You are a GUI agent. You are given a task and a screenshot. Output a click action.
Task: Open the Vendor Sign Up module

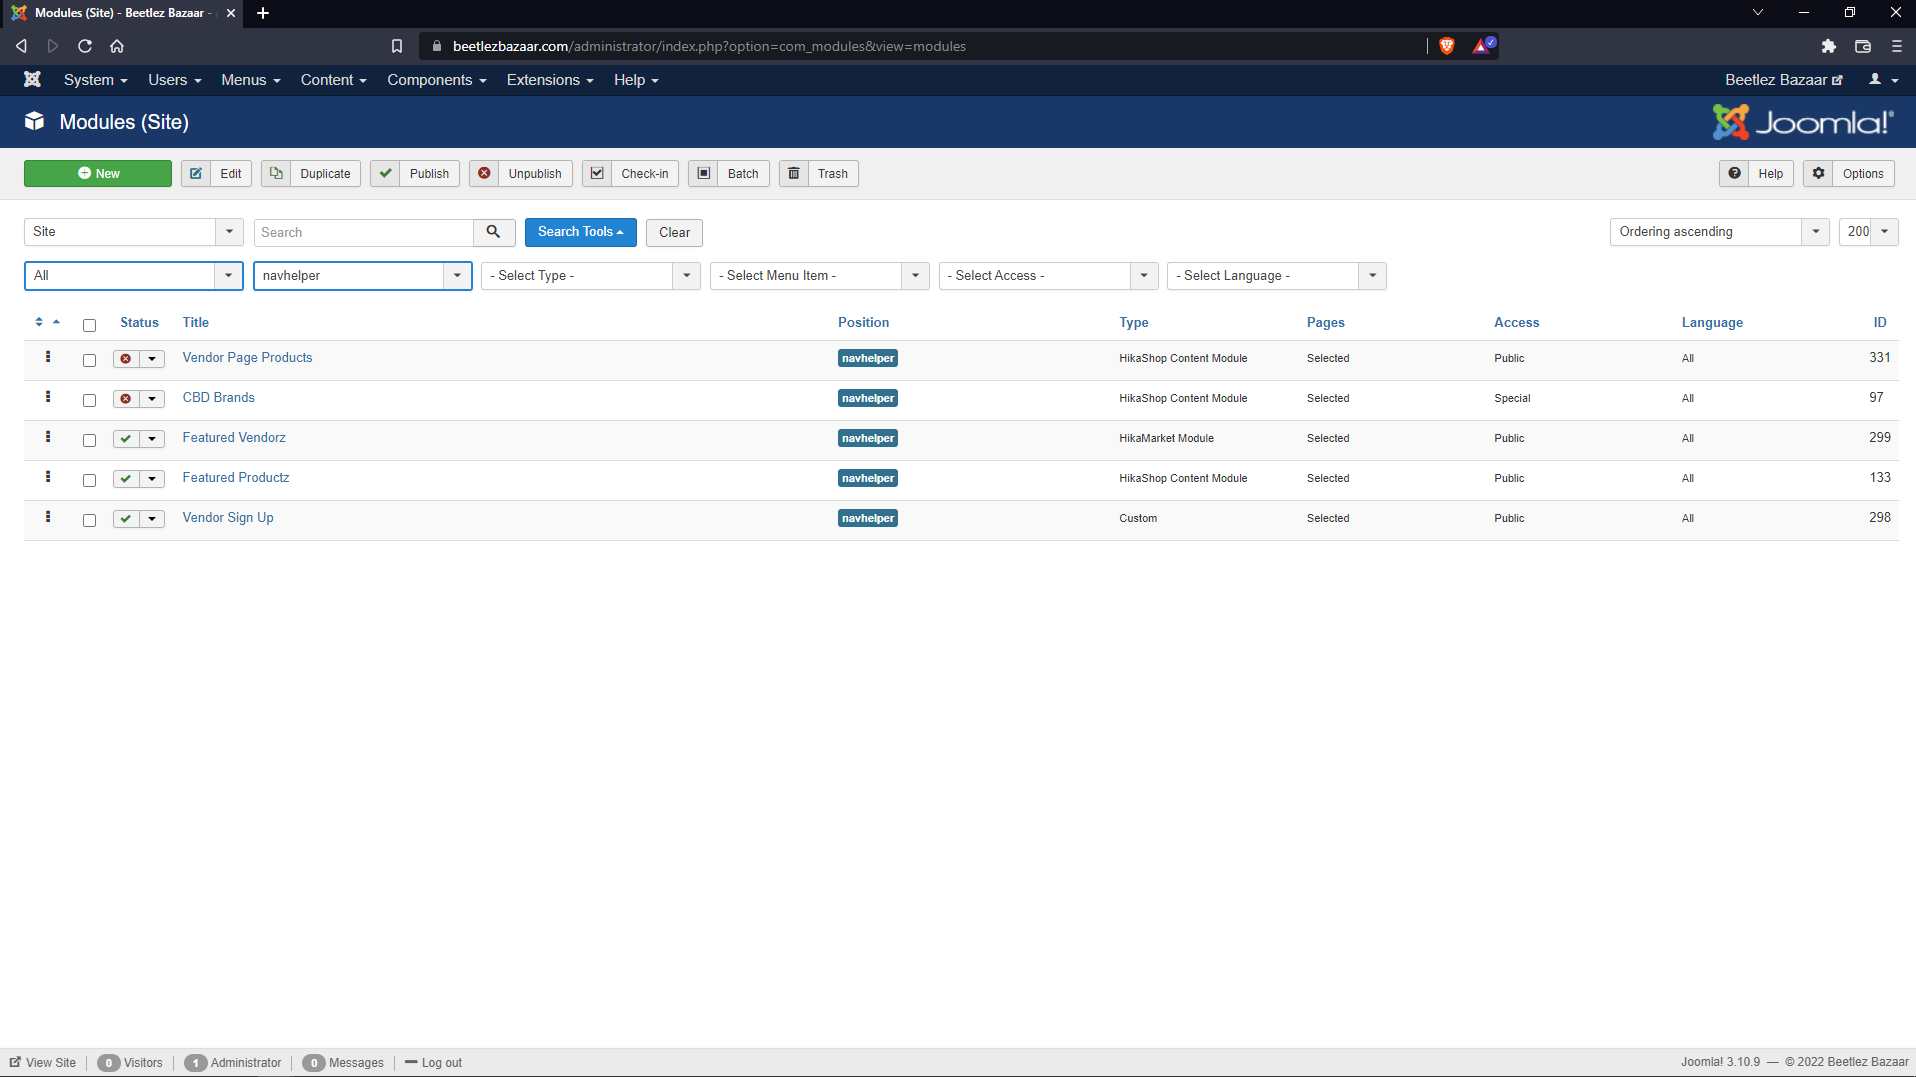coord(228,518)
